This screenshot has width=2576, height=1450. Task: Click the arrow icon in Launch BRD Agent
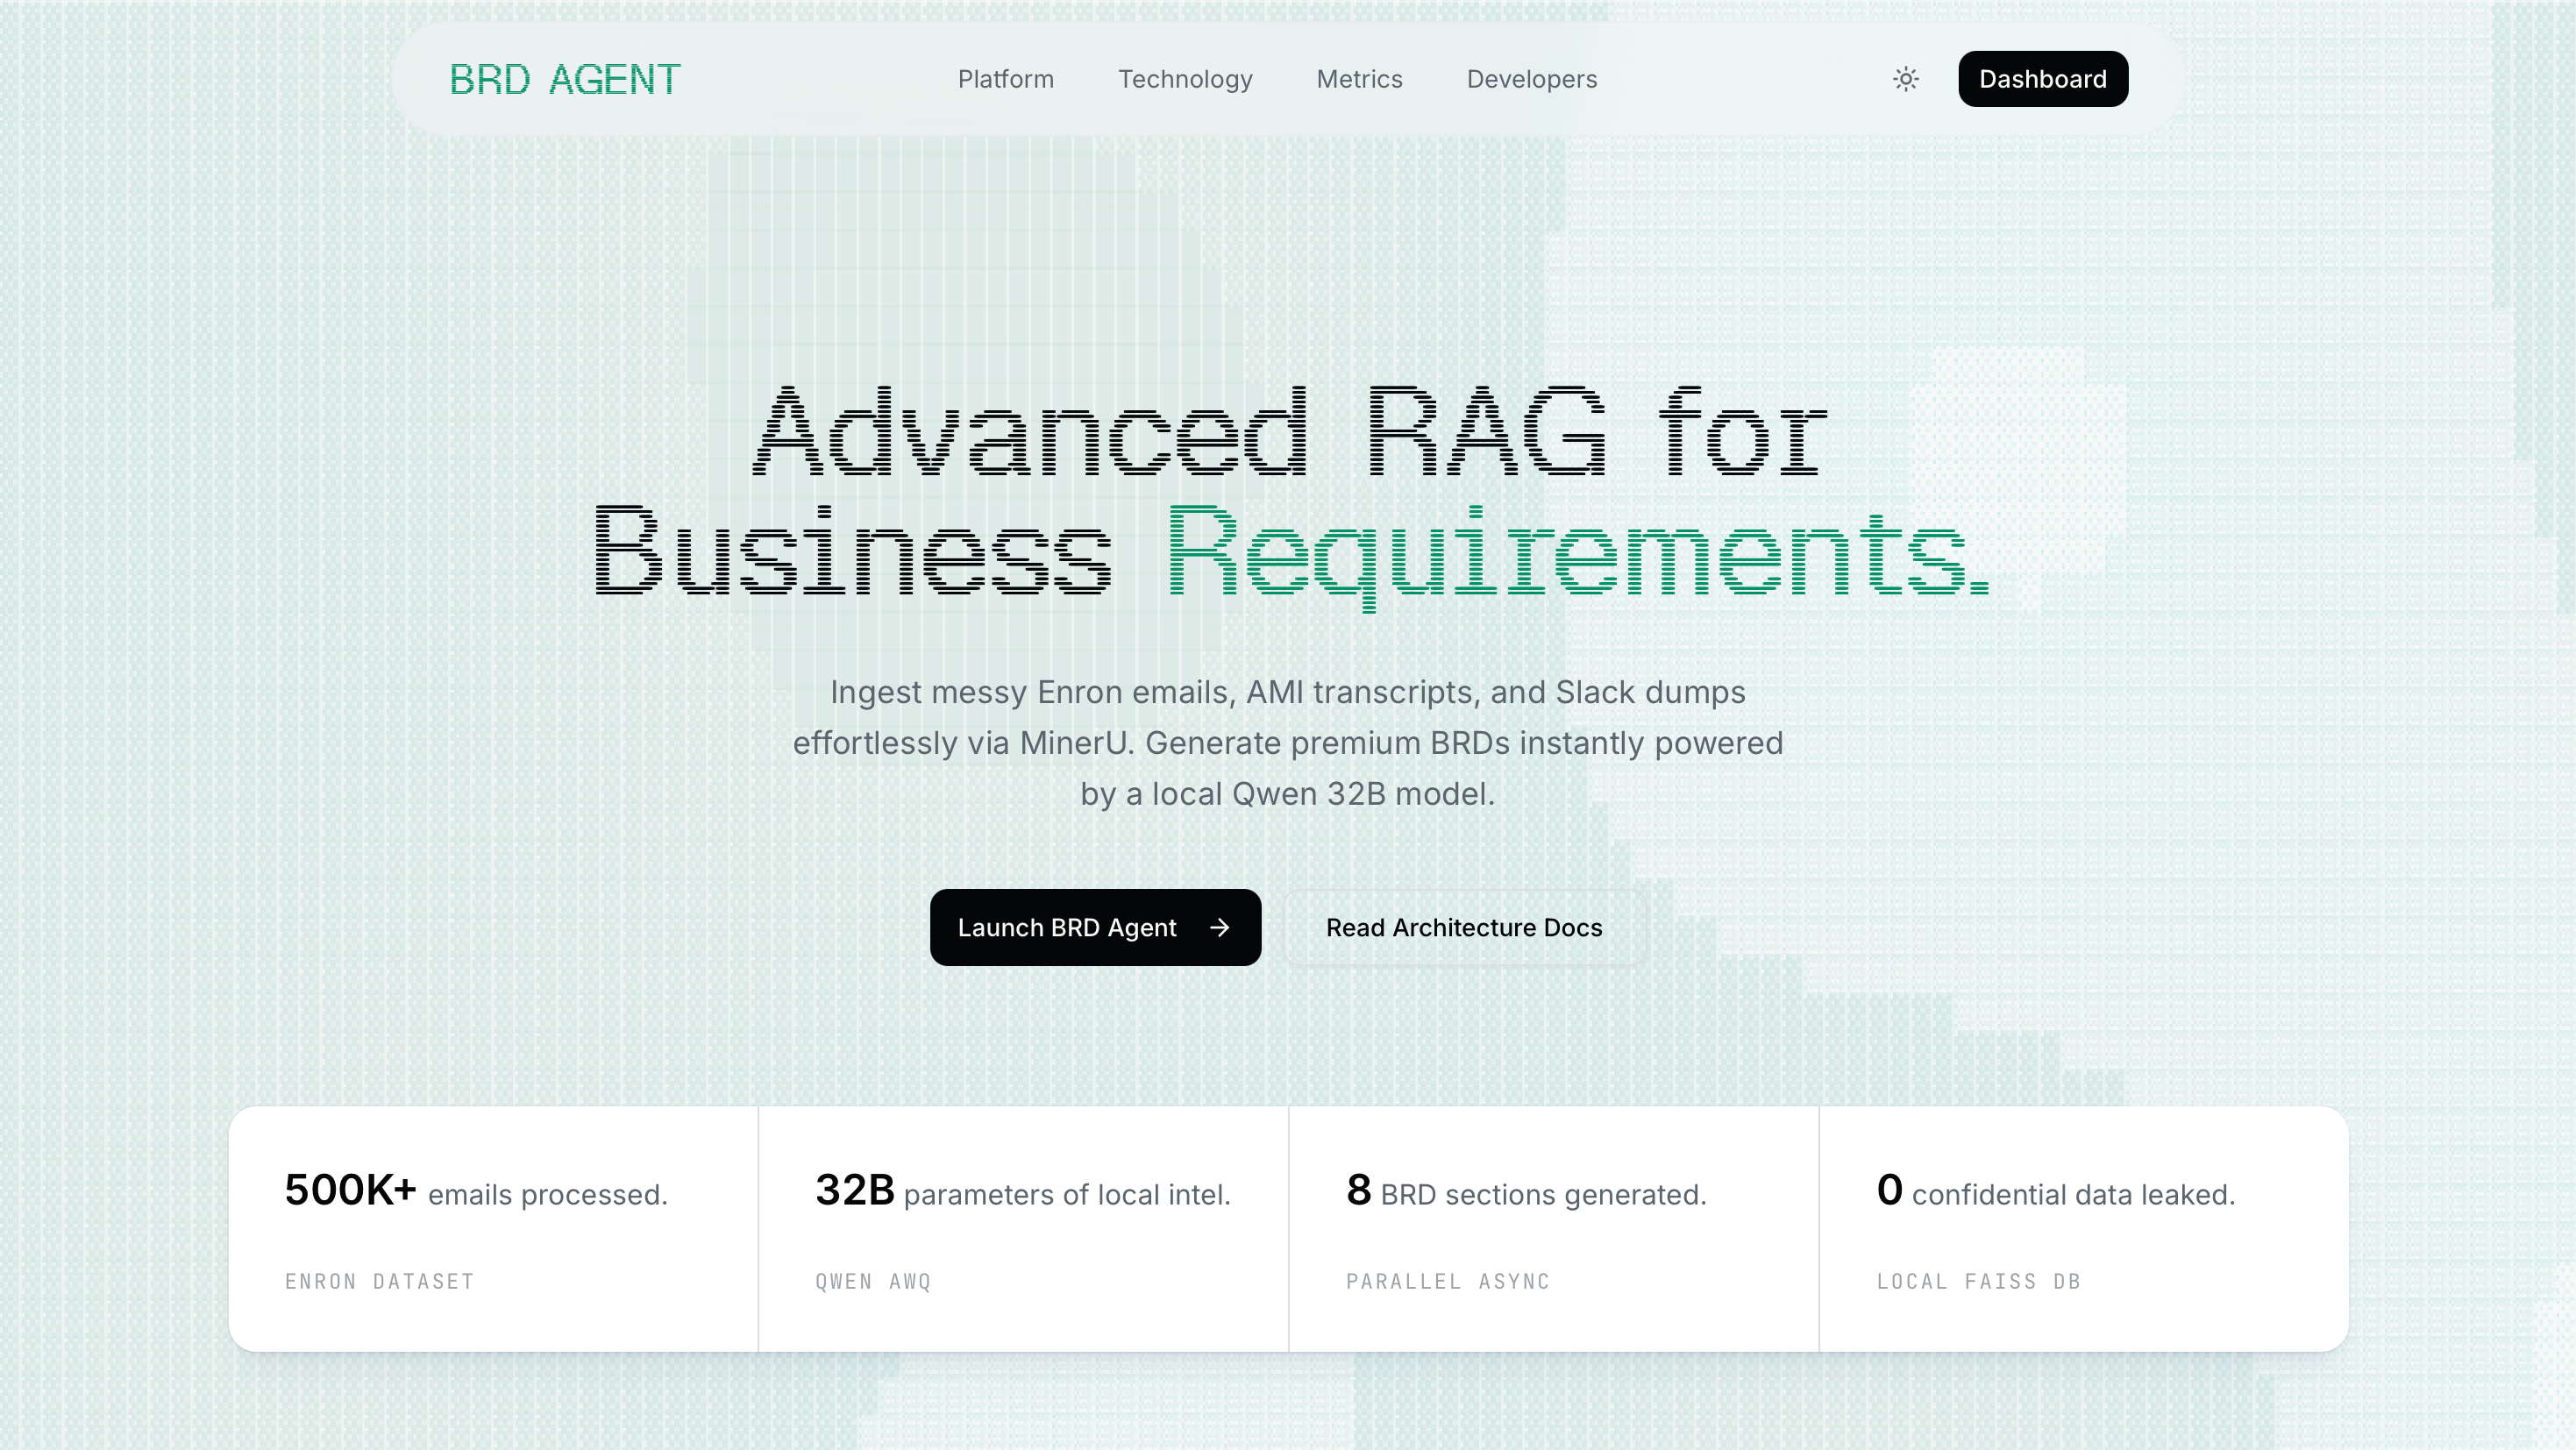tap(1219, 927)
